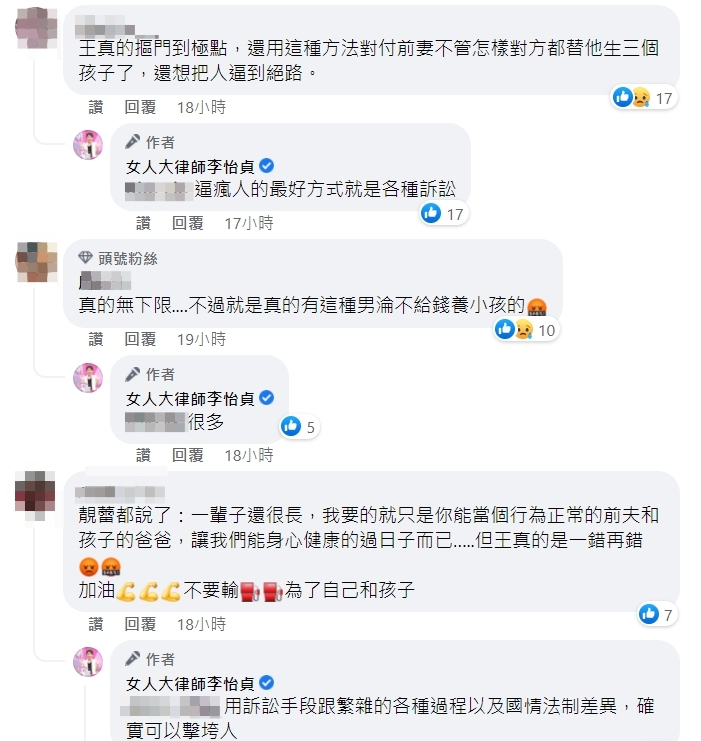Open the 5 likes on author's 很多 reply
701x741 pixels.
point(299,427)
